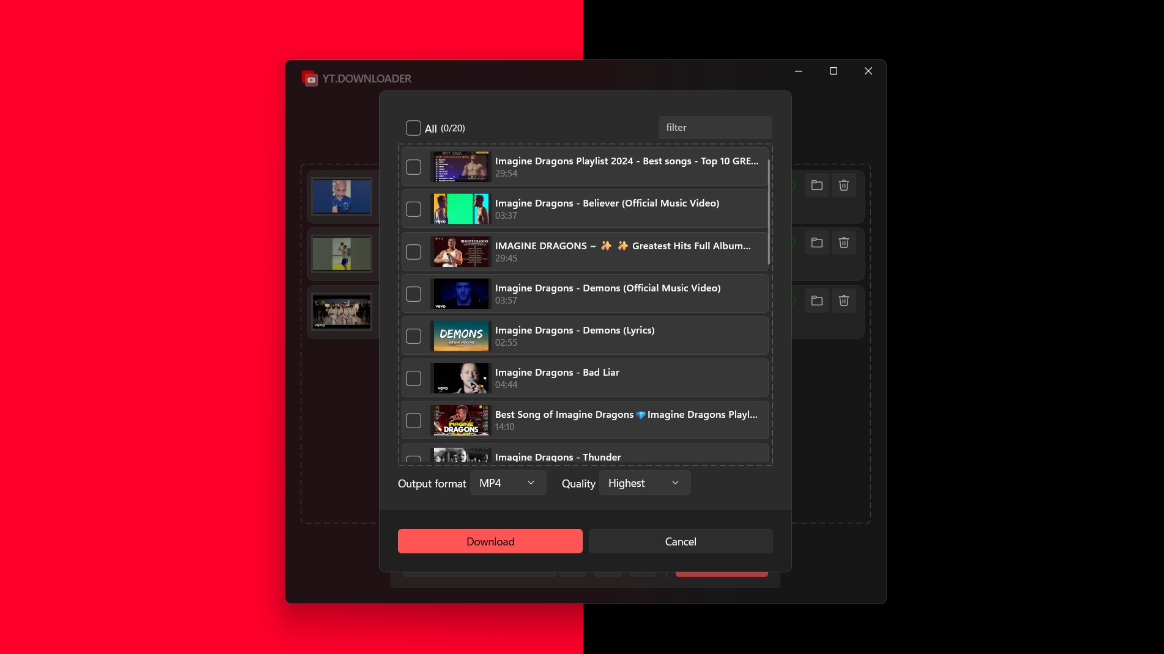Image resolution: width=1164 pixels, height=654 pixels.
Task: Click the Cancel button
Action: (681, 541)
